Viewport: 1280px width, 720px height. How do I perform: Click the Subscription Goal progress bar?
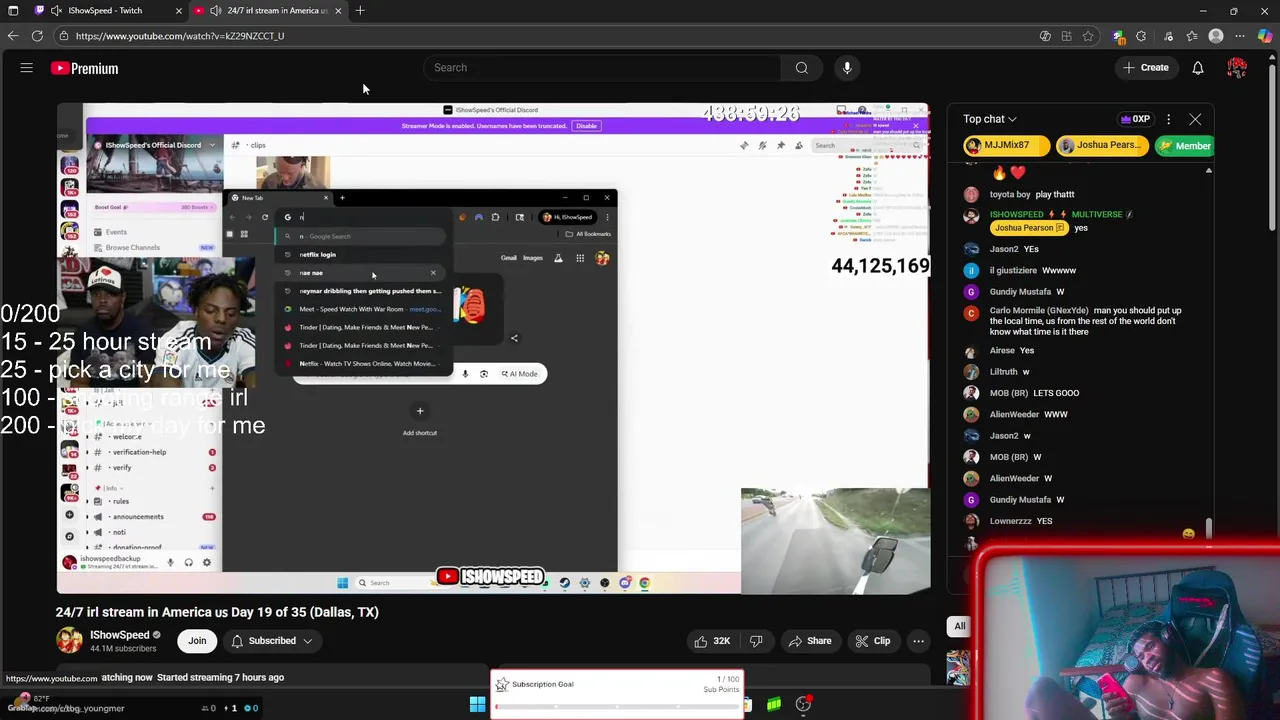click(617, 707)
